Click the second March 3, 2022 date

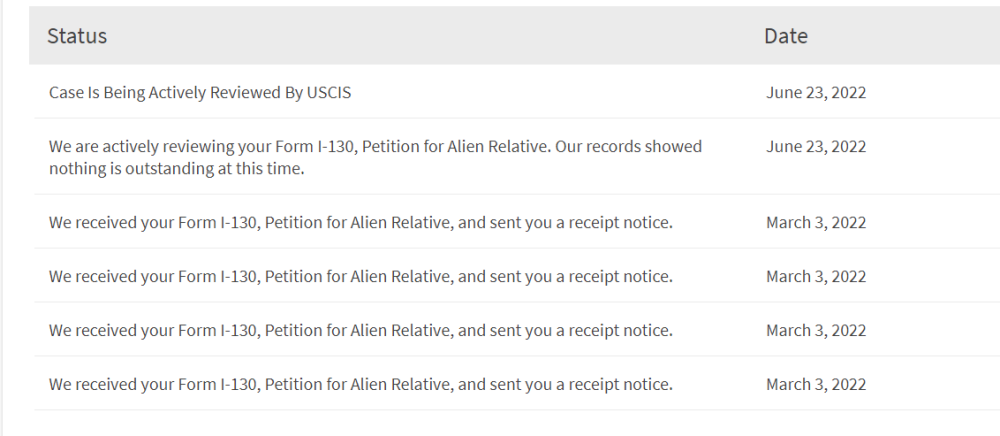click(816, 277)
